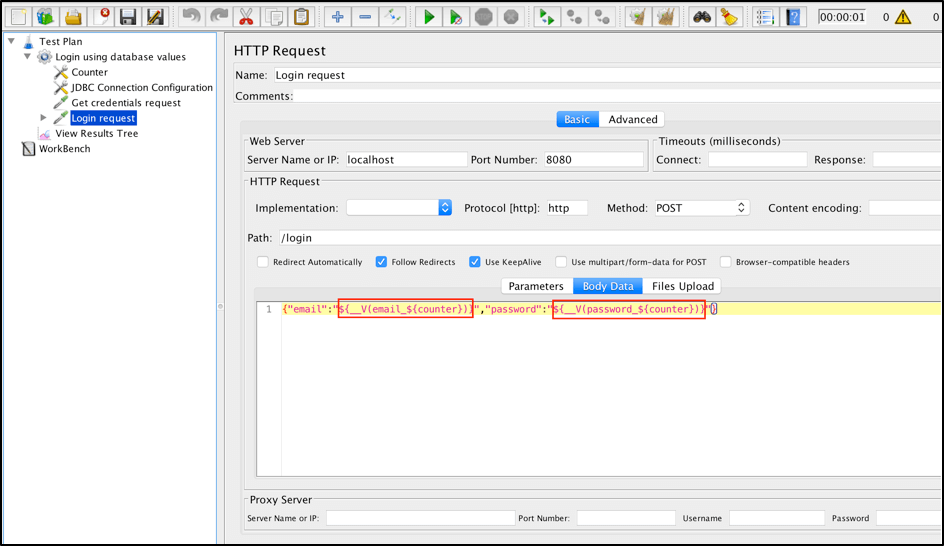Open the Method POST dropdown
944x546 pixels.
click(x=701, y=208)
